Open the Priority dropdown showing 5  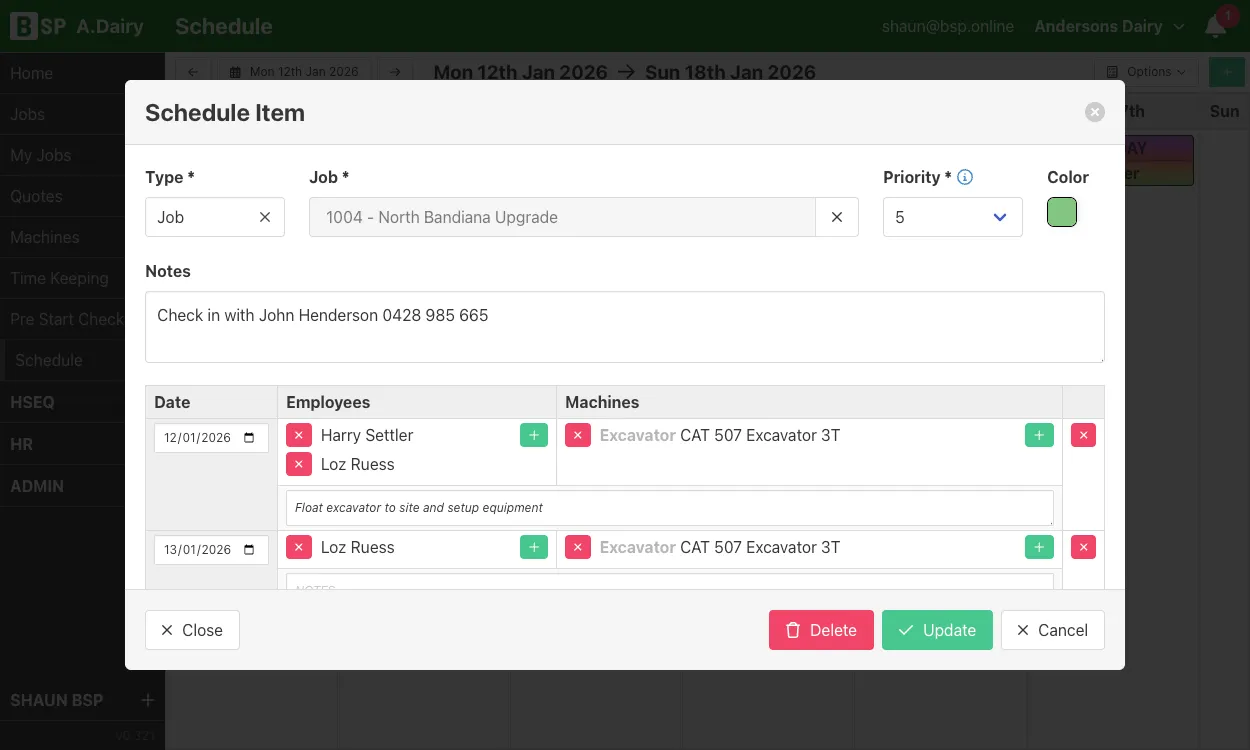953,217
